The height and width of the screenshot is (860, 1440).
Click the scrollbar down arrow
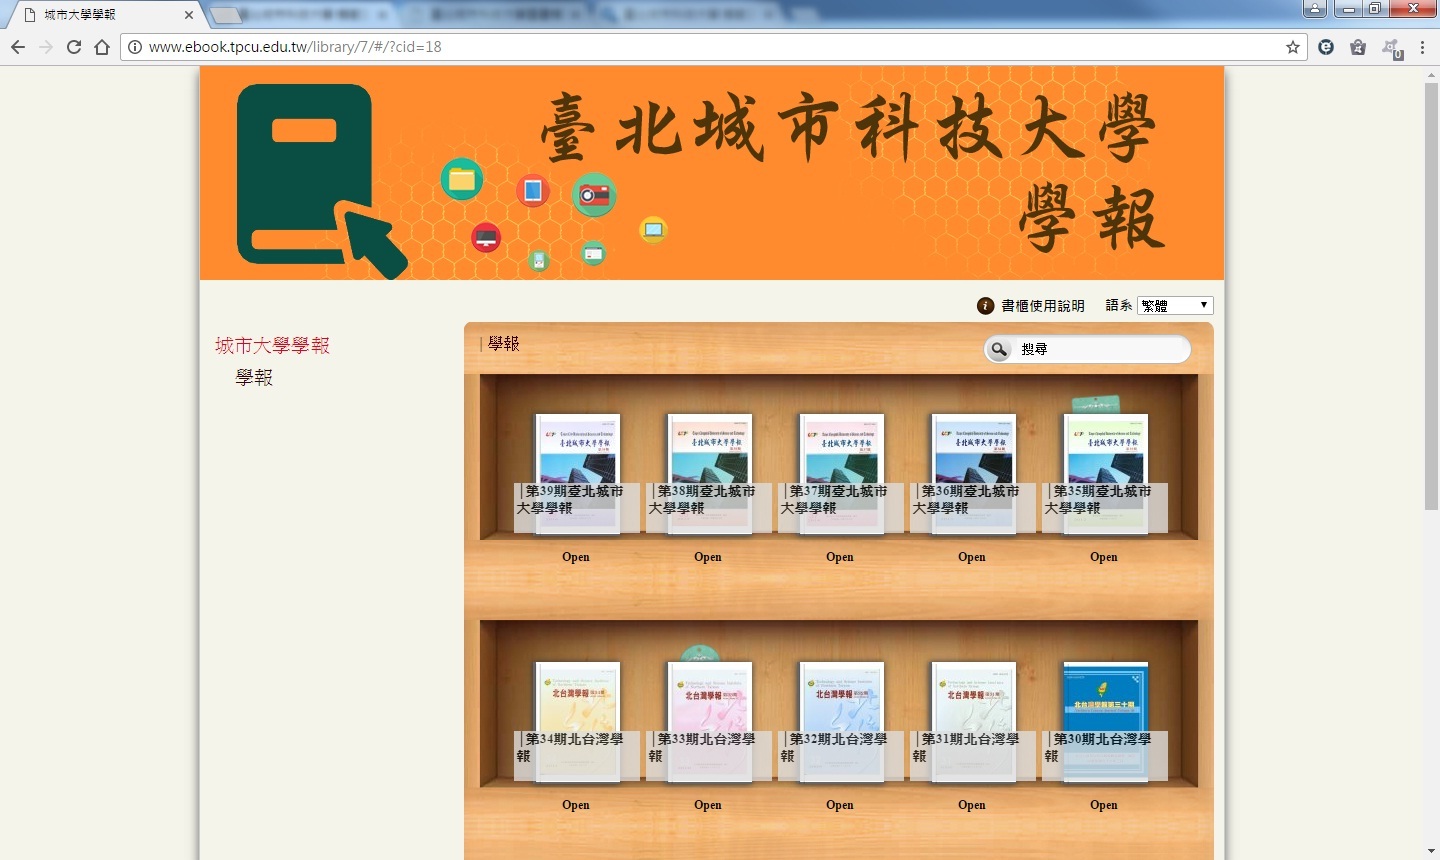pyautogui.click(x=1431, y=852)
